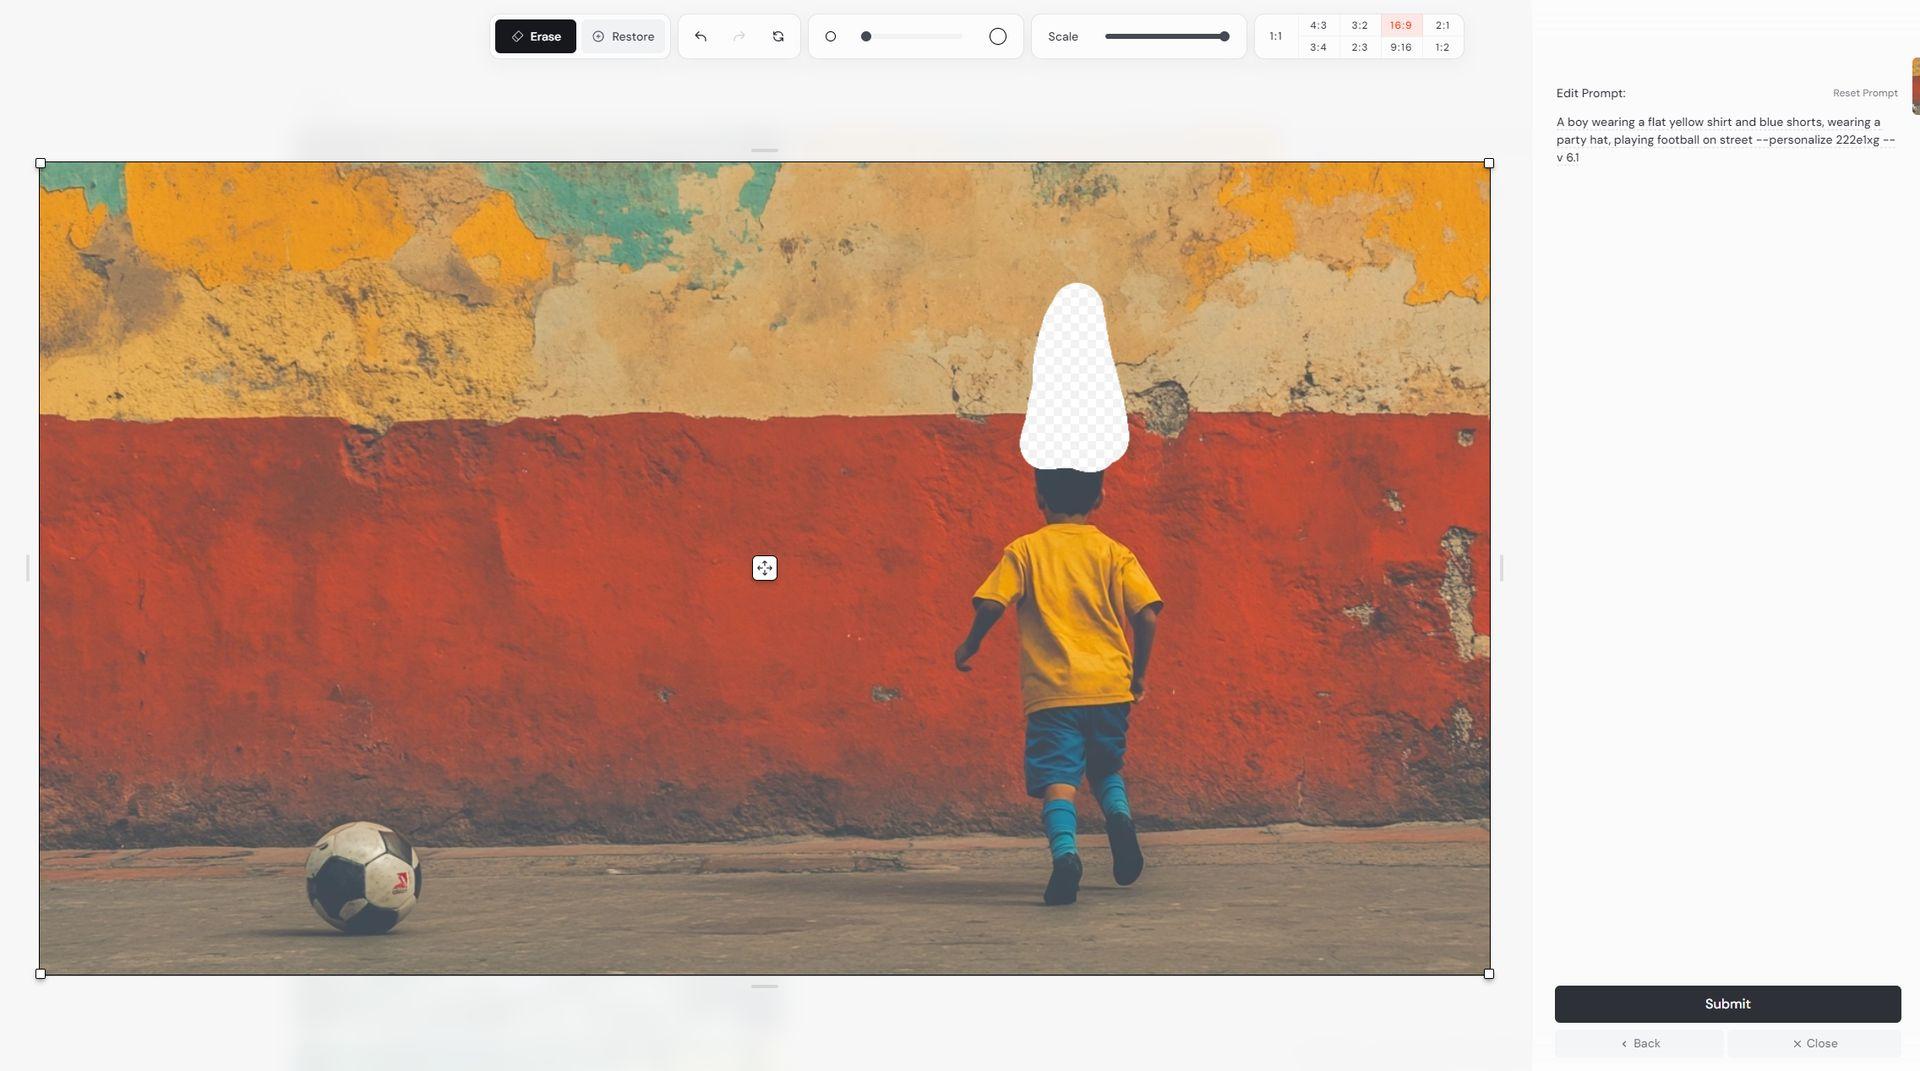1920x1071 pixels.
Task: Choose the 4:3 aspect ratio
Action: (1318, 26)
